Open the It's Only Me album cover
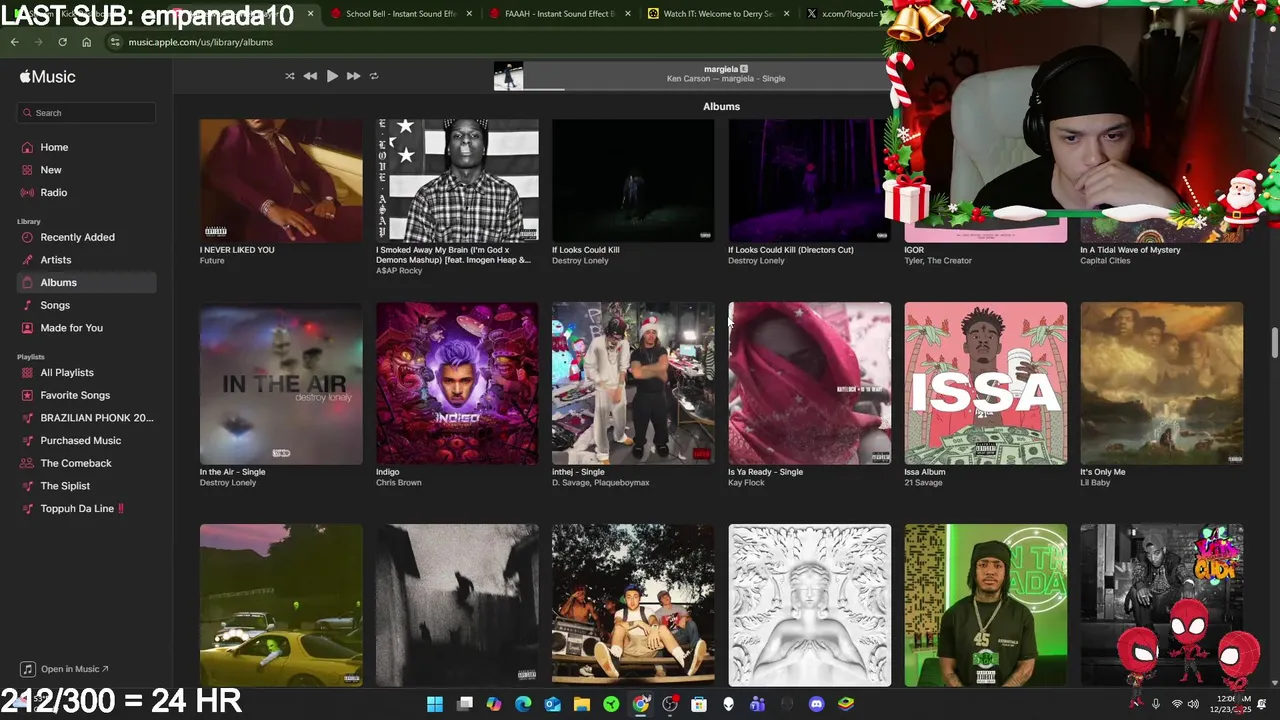The width and height of the screenshot is (1280, 720). click(1162, 383)
